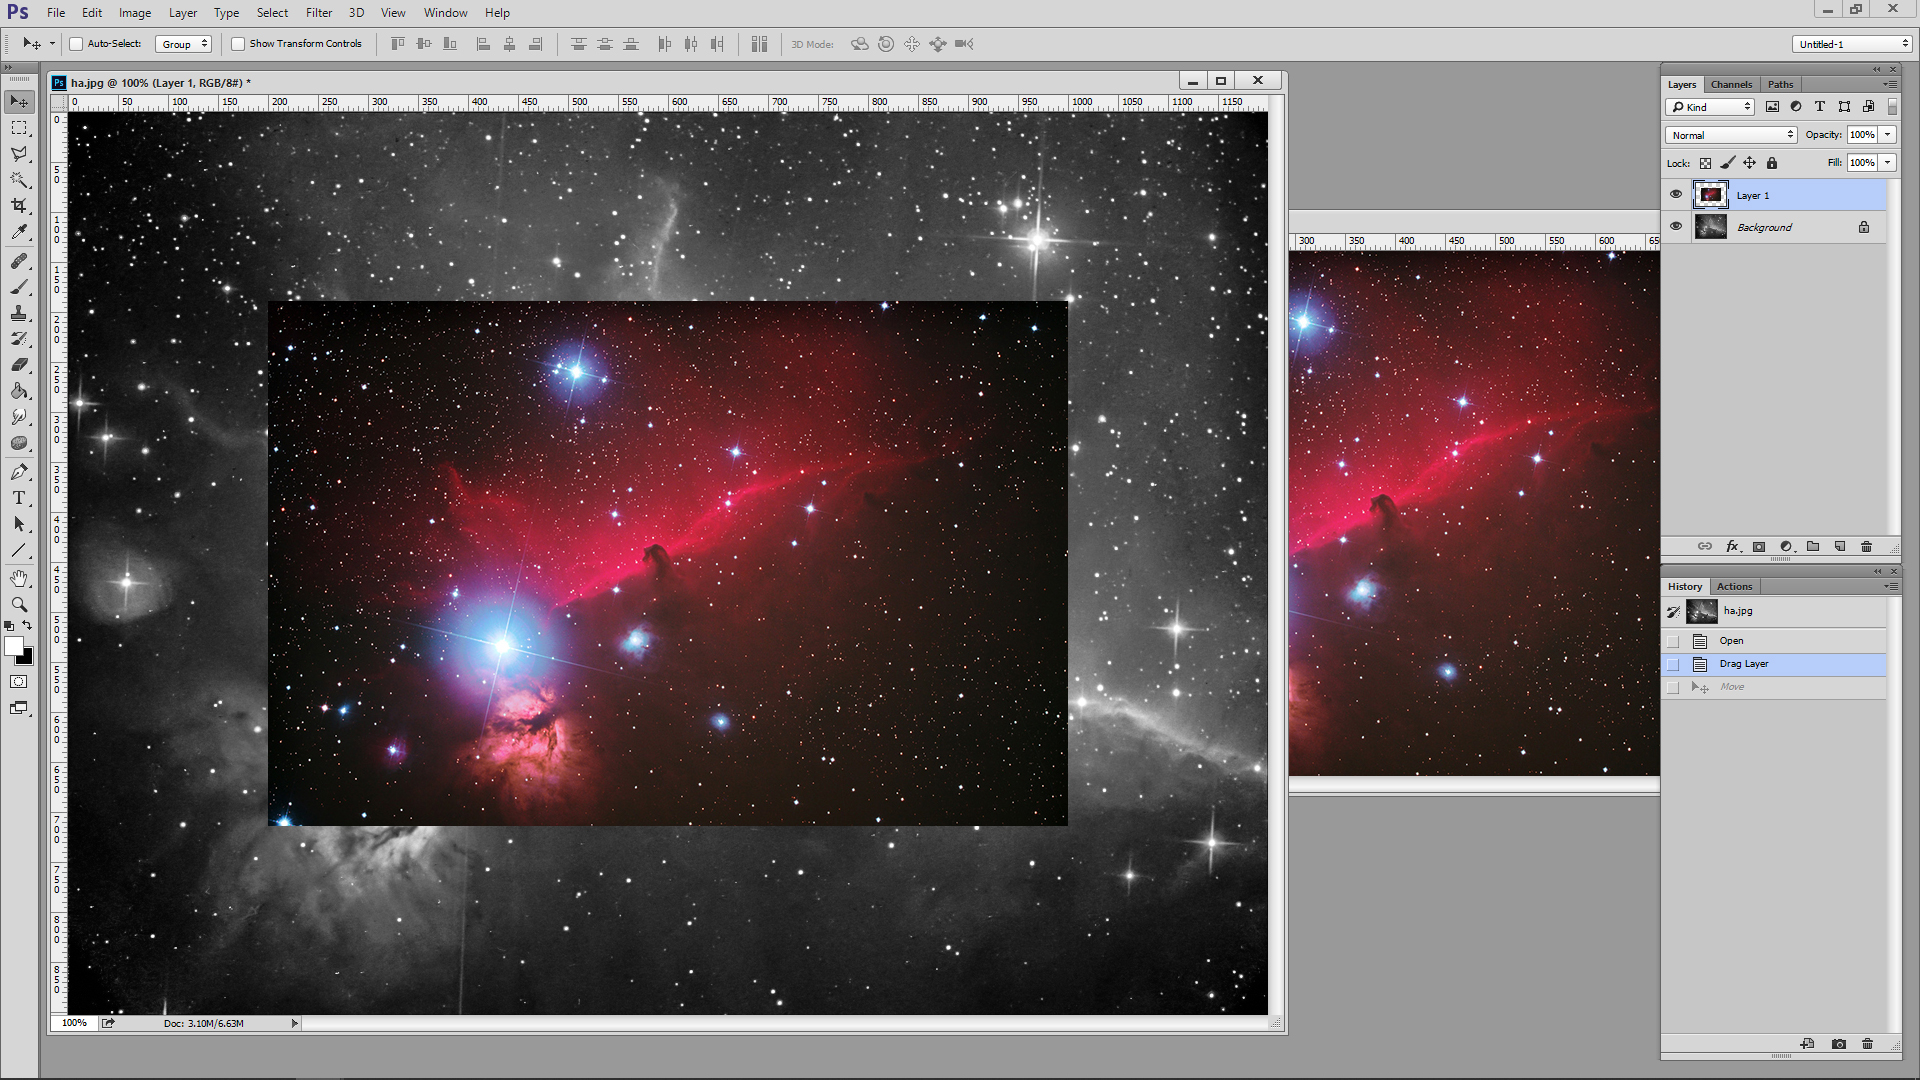Select the Move history state
The height and width of the screenshot is (1080, 1920).
pyautogui.click(x=1775, y=687)
